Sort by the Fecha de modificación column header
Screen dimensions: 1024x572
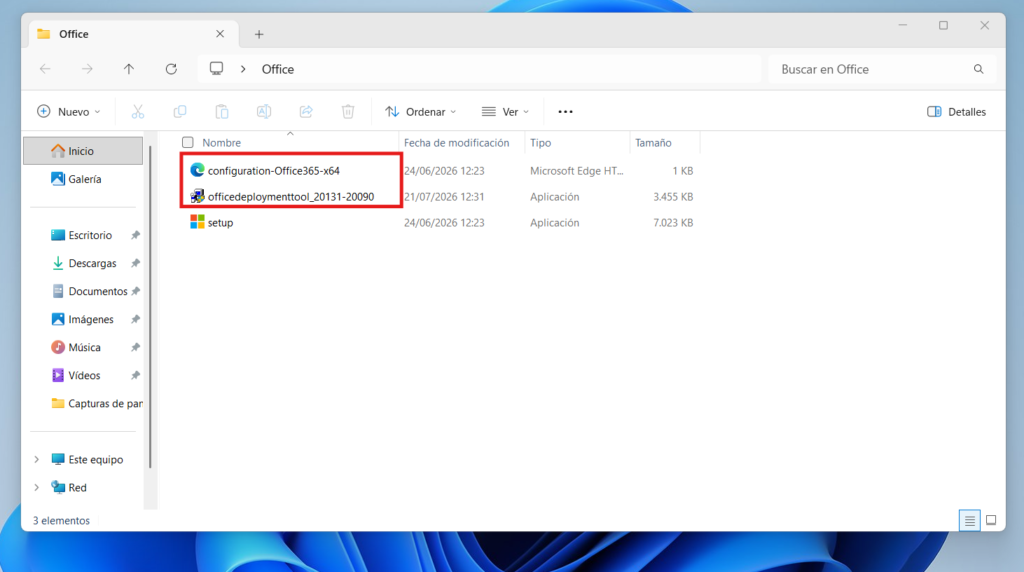tap(456, 142)
